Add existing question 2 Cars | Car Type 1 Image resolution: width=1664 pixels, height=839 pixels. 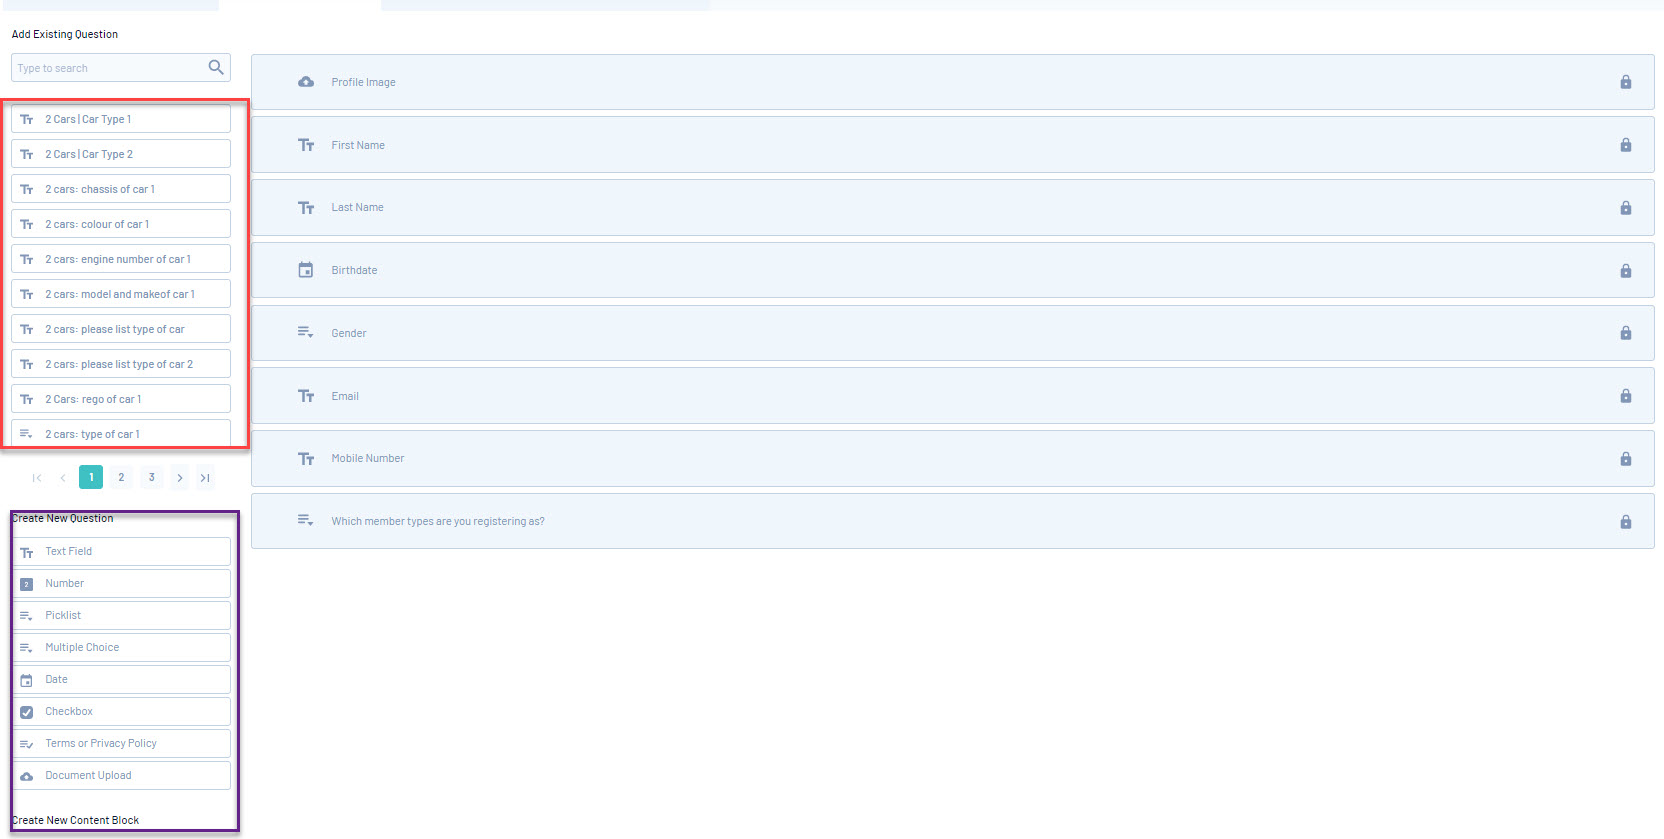[121, 119]
